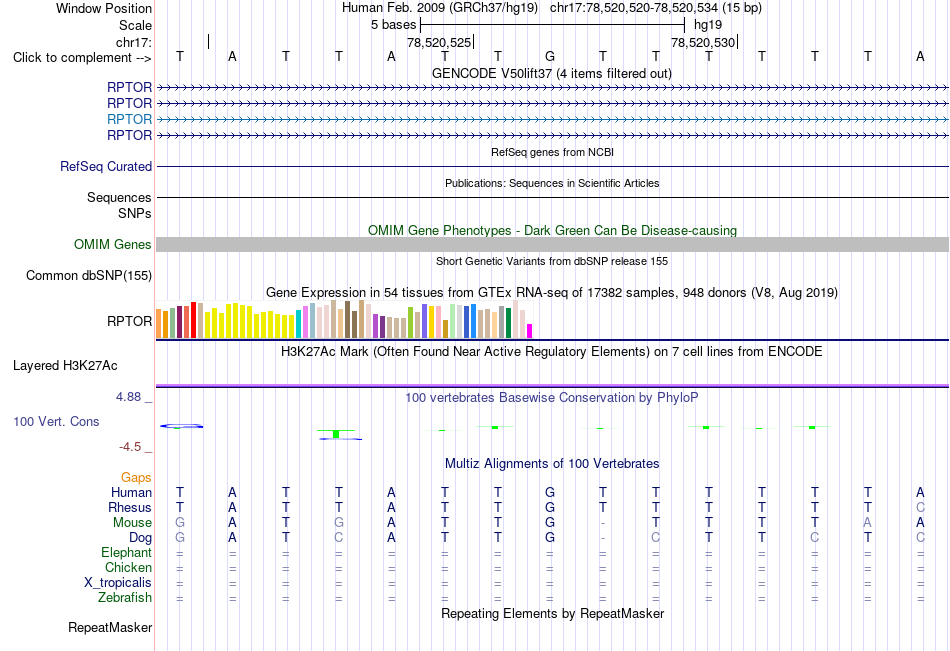The height and width of the screenshot is (651, 950).
Task: Click the H3K27Ac Mark ENCODE track title
Action: coord(551,352)
